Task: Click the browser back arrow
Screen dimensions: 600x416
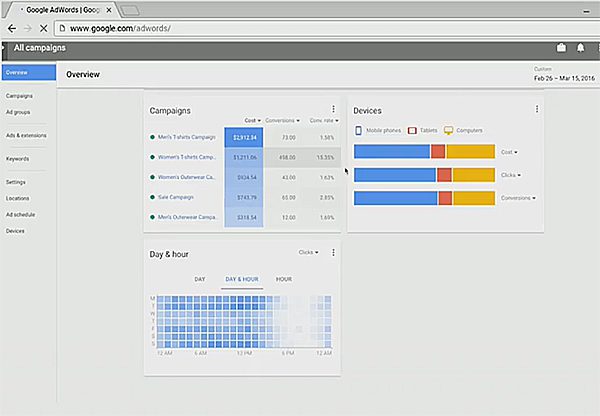Action: [x=12, y=28]
